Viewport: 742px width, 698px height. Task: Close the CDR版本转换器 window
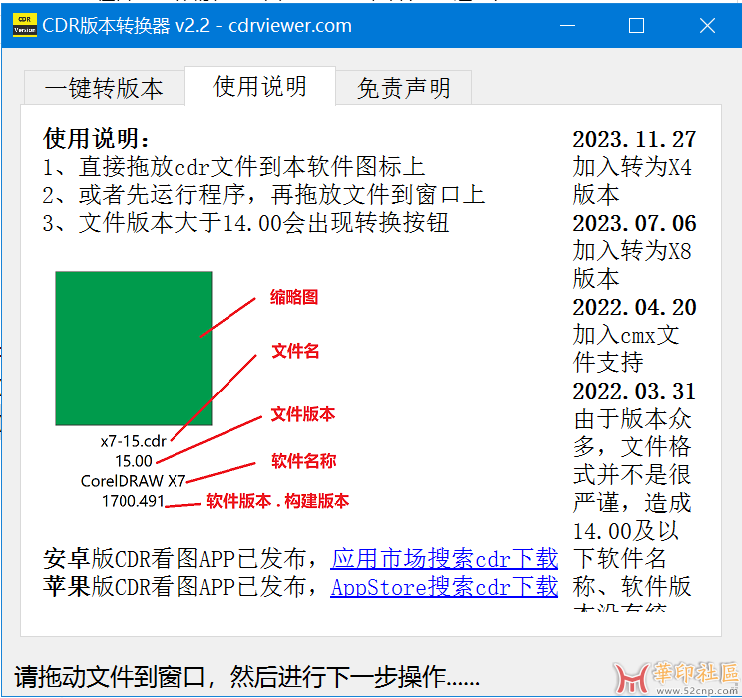tap(706, 26)
